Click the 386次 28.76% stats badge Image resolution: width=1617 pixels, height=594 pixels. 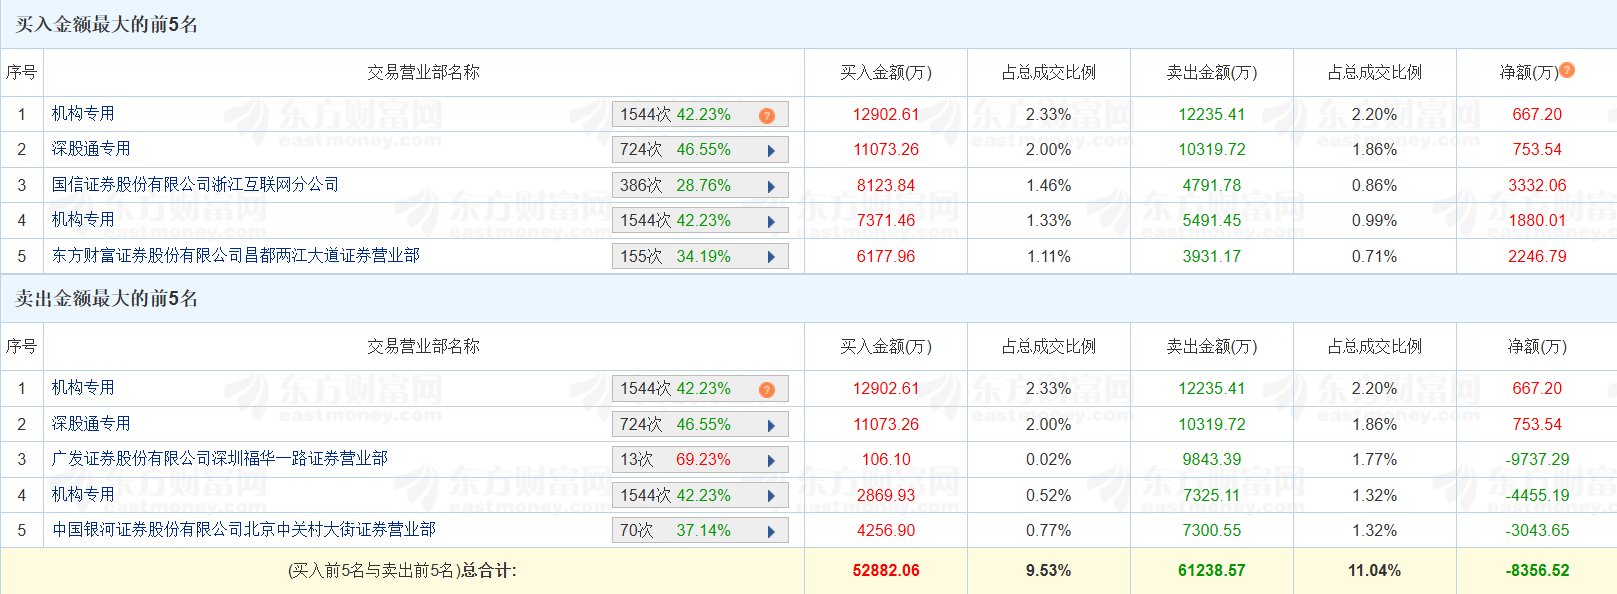[676, 186]
